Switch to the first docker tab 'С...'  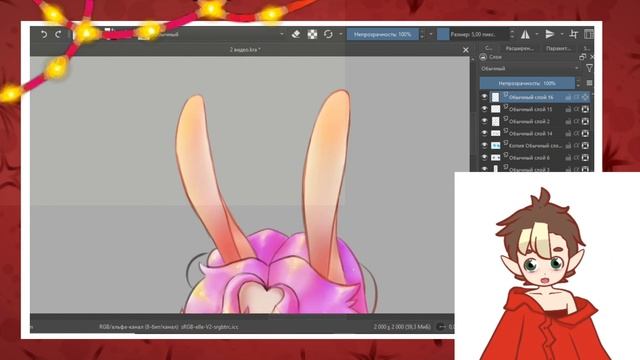click(x=489, y=48)
